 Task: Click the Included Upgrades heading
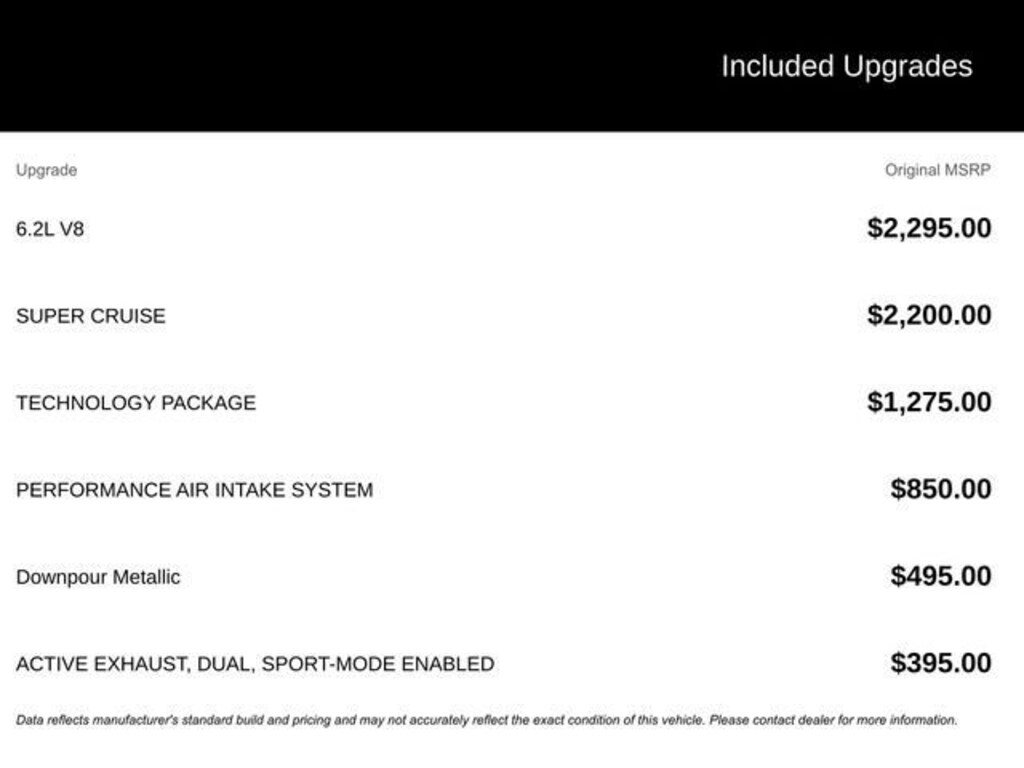[x=846, y=66]
